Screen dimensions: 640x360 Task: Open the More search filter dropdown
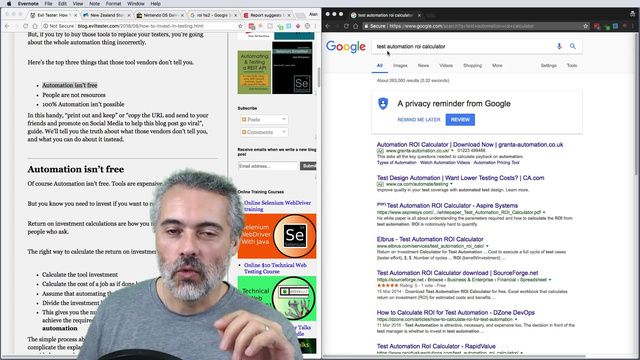(497, 65)
